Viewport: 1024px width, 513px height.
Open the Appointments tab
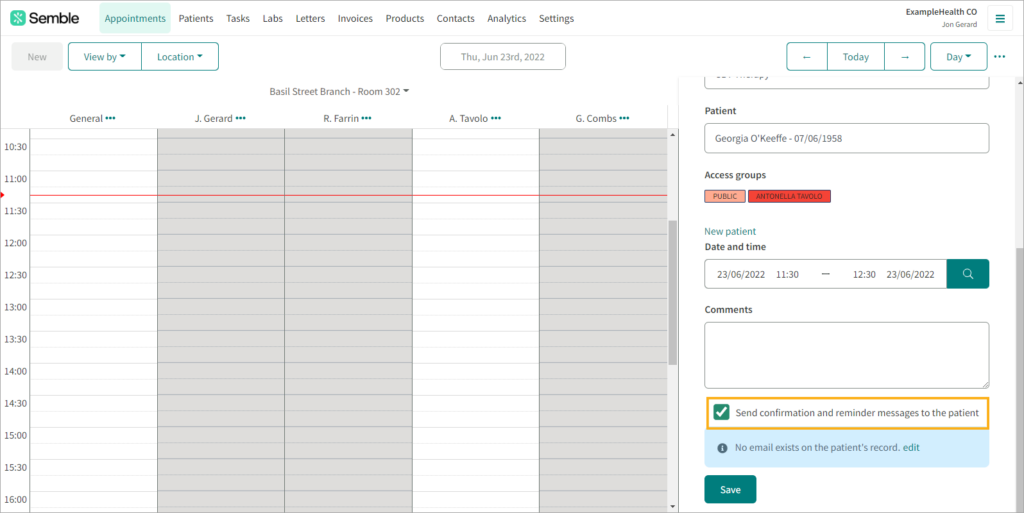(135, 18)
